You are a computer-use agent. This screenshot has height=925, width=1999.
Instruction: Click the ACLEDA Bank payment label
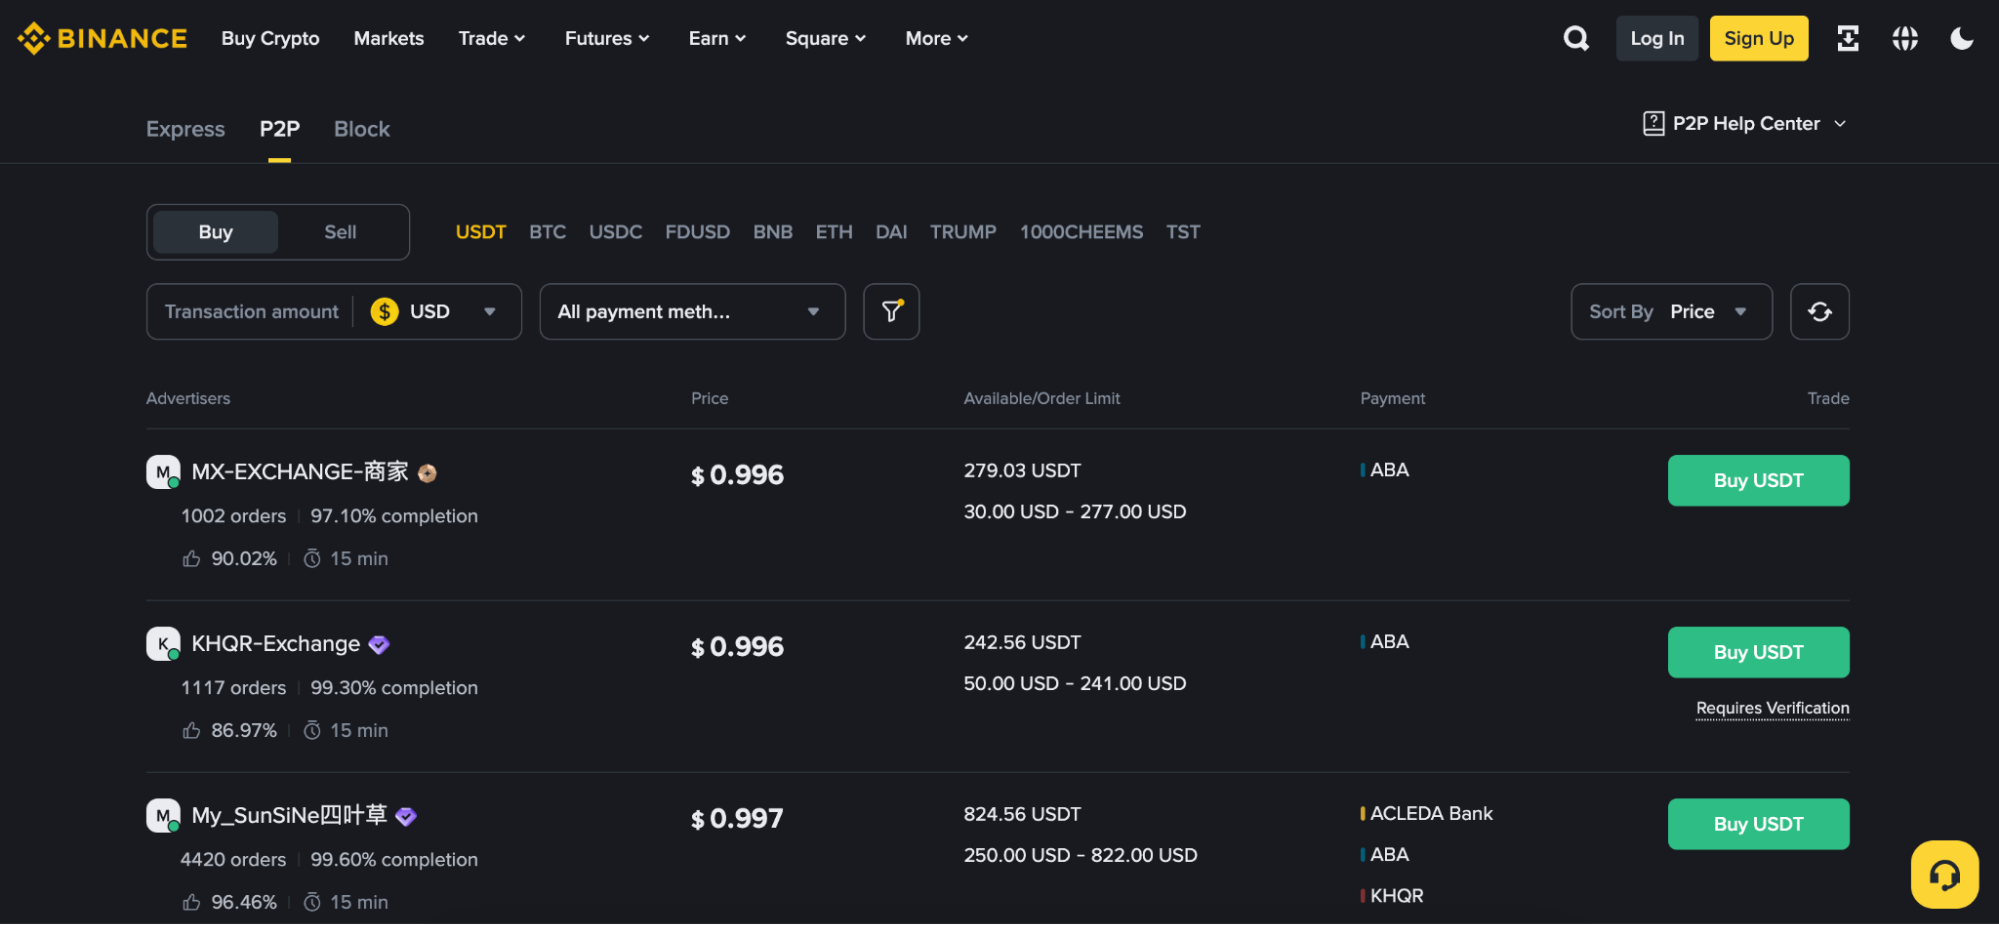pos(1431,814)
